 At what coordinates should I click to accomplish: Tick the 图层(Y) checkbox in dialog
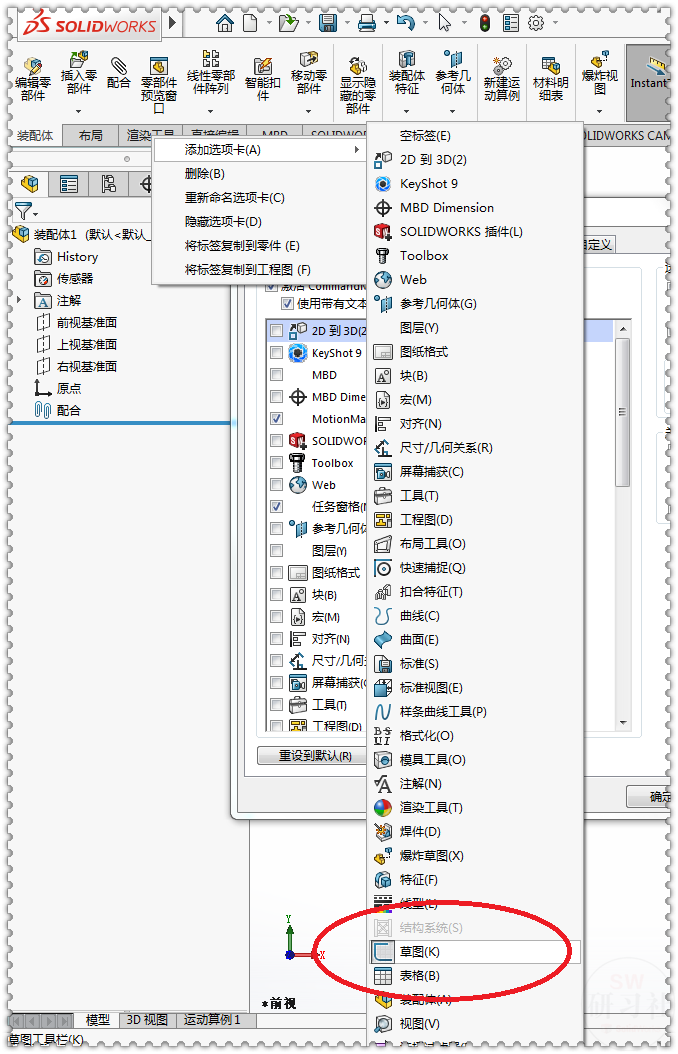click(276, 551)
